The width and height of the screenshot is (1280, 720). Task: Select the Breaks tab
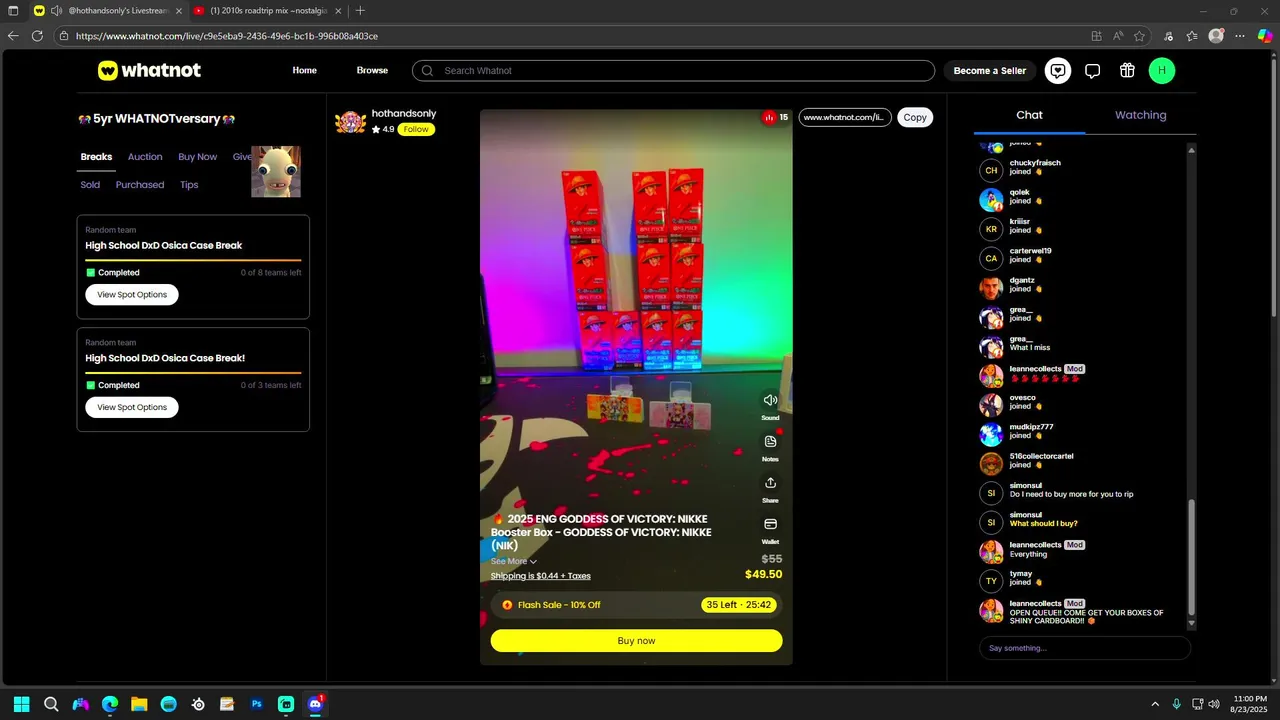point(96,157)
